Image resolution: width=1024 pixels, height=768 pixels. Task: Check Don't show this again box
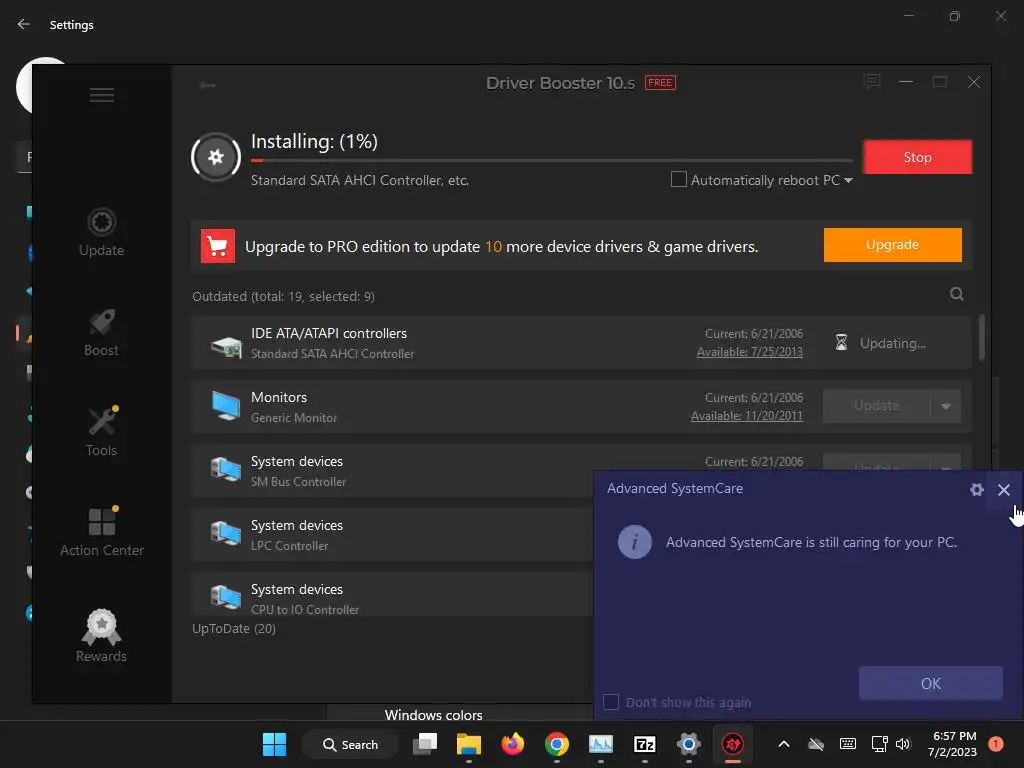coord(611,702)
